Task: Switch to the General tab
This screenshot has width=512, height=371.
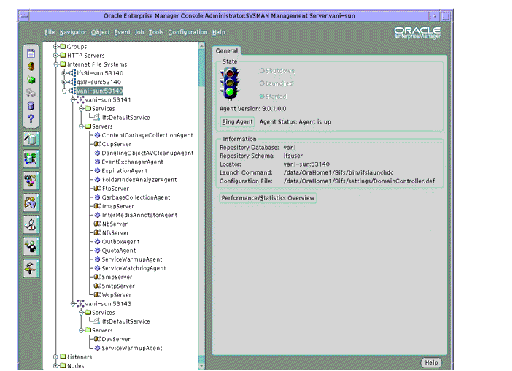Action: click(x=227, y=51)
